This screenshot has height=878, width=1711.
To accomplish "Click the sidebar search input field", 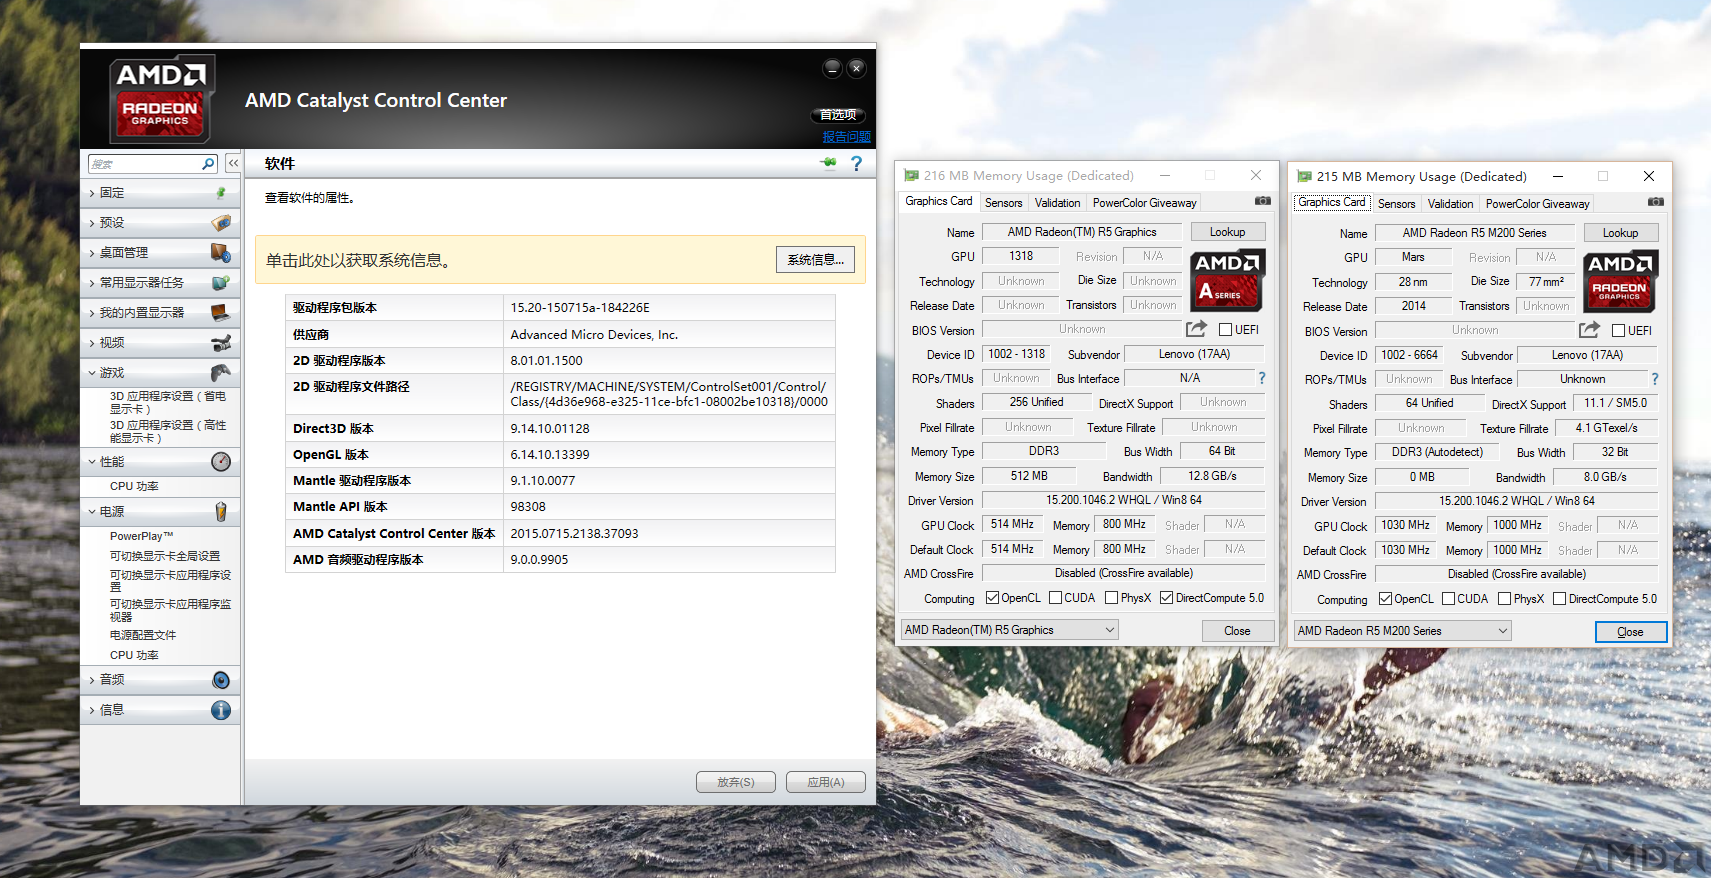I will (145, 163).
